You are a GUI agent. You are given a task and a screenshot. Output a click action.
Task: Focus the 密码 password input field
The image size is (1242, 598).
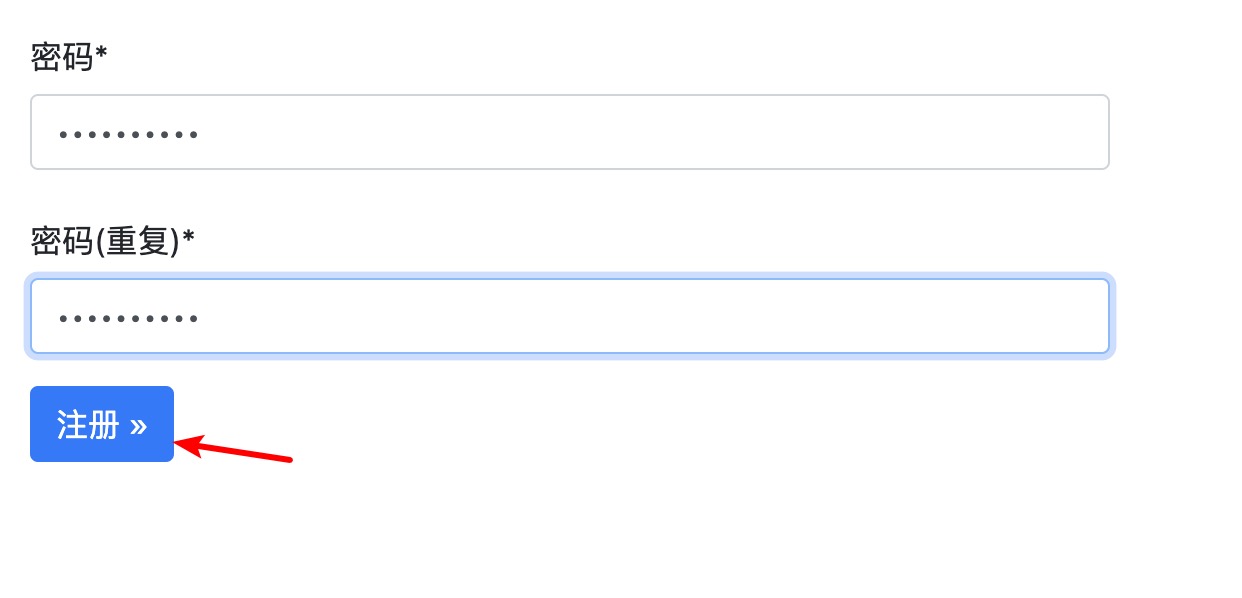(569, 132)
